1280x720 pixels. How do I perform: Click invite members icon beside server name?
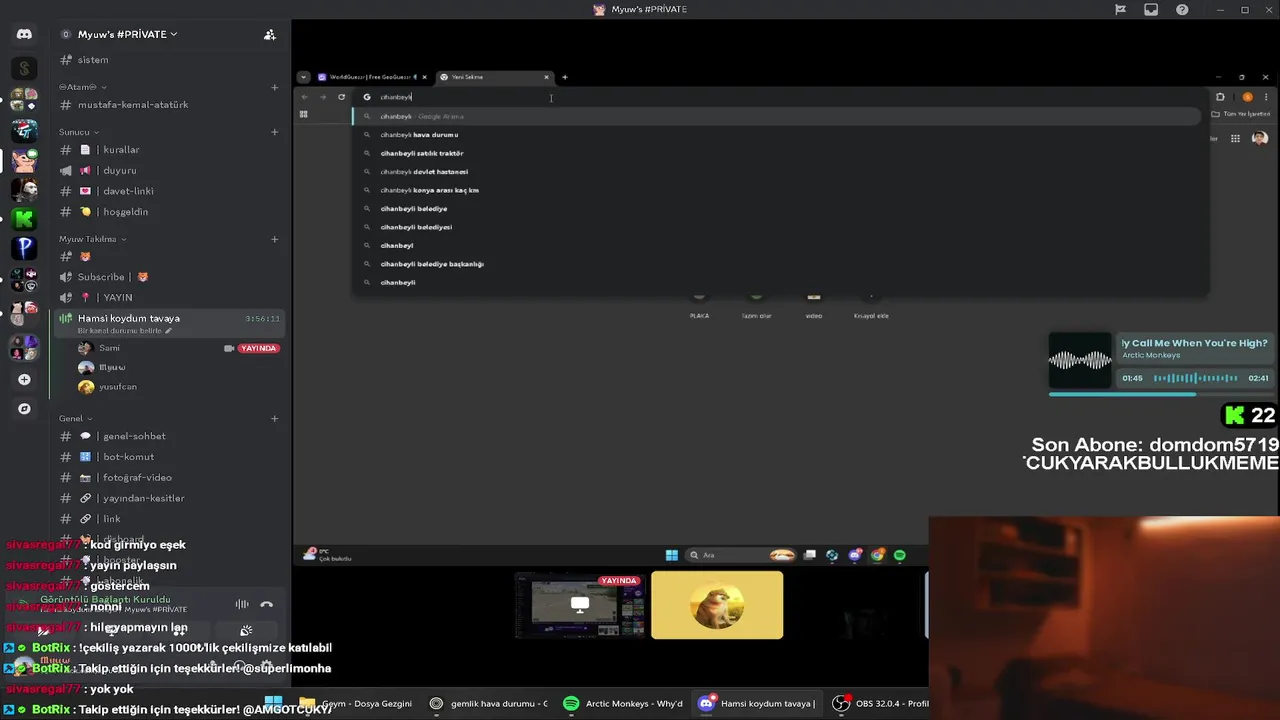point(270,34)
